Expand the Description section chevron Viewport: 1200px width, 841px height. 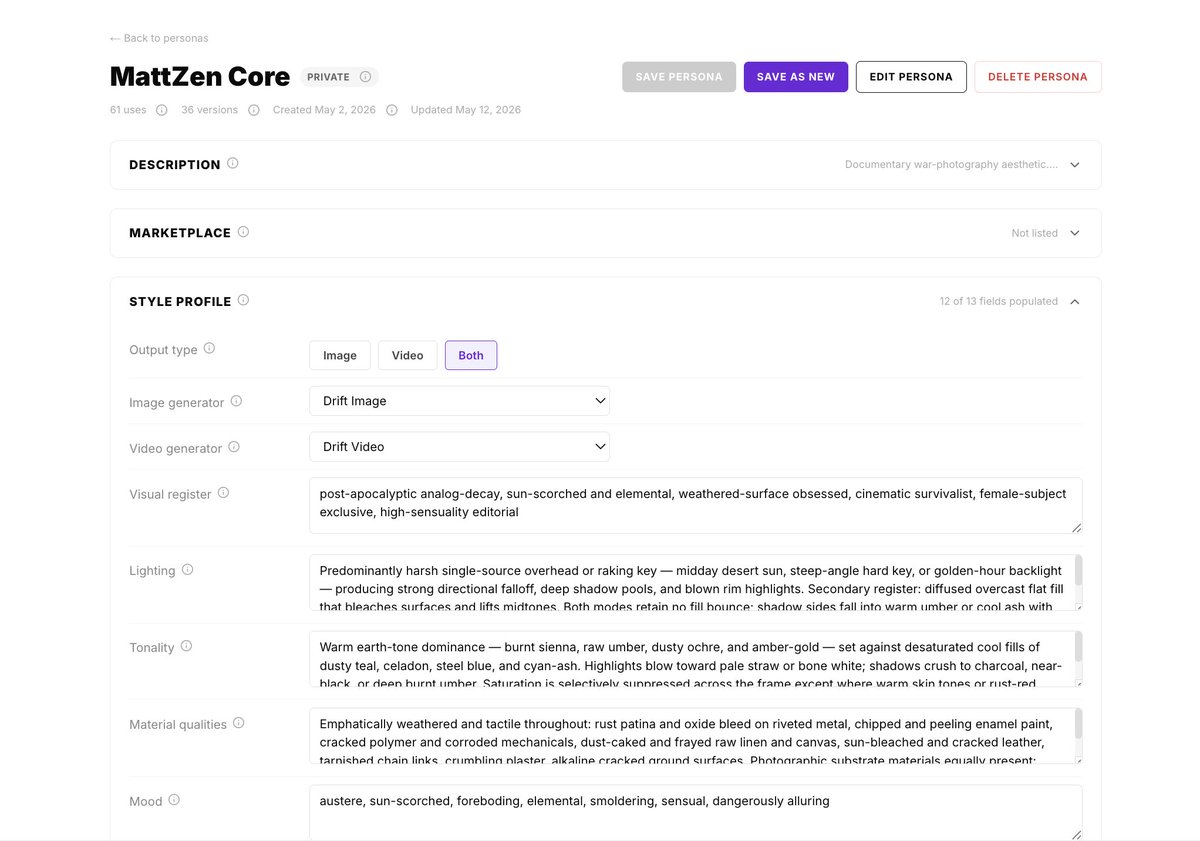[x=1075, y=165]
